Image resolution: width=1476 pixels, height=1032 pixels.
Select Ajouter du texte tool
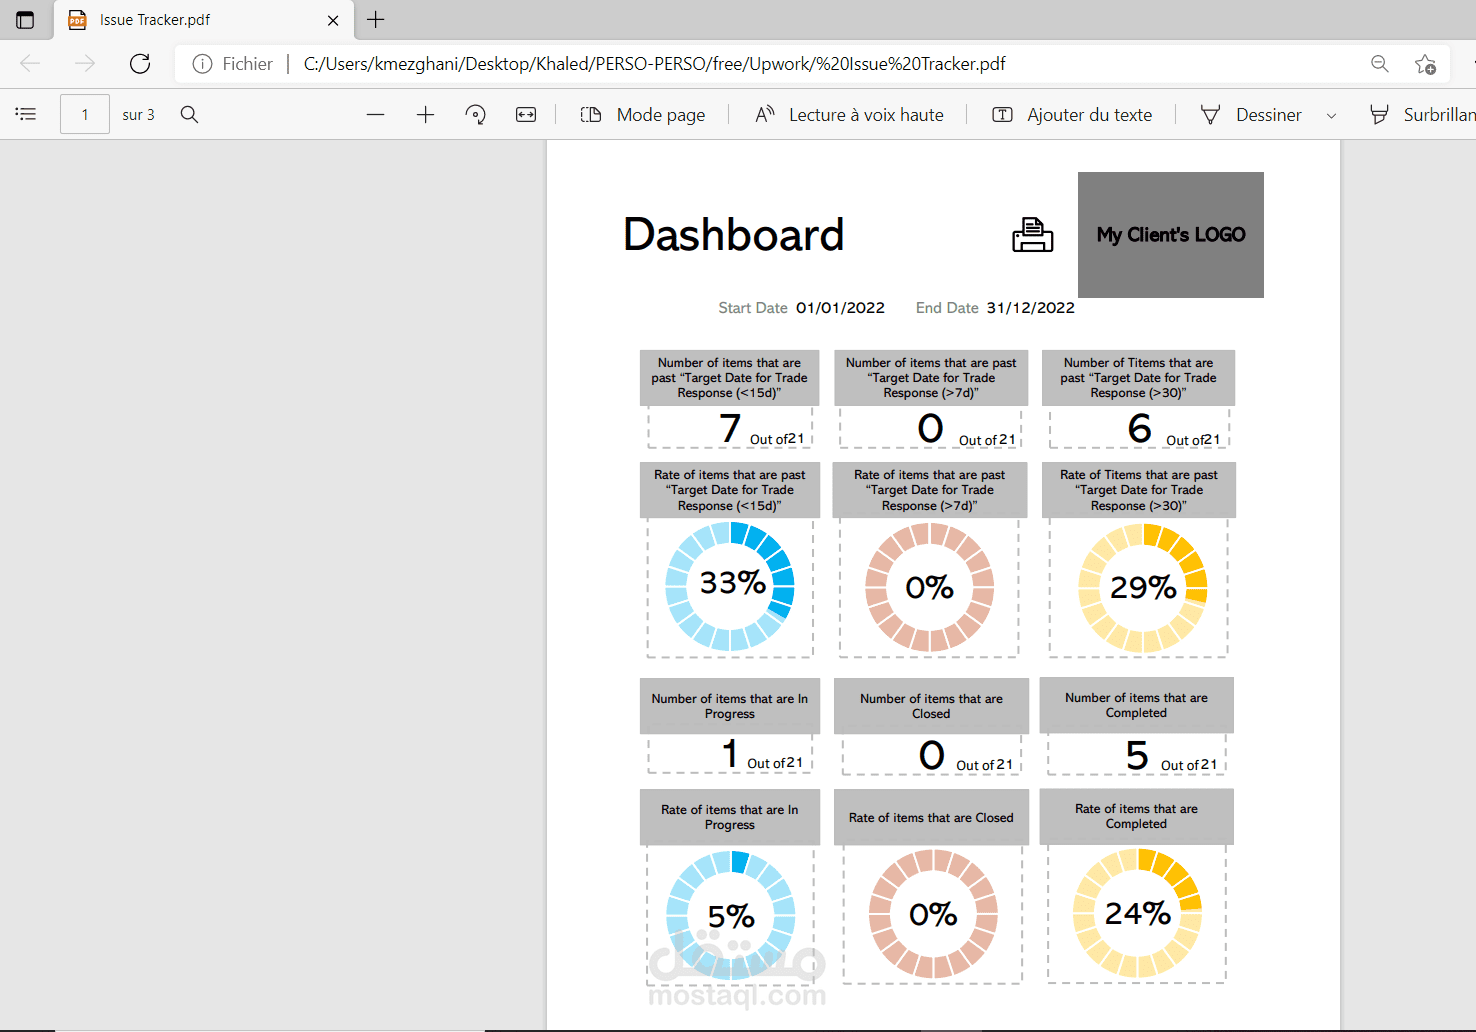(x=1072, y=115)
